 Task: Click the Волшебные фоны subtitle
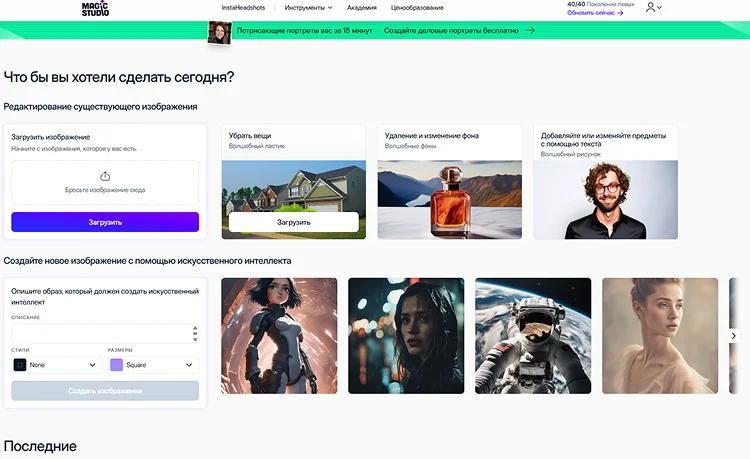click(410, 146)
